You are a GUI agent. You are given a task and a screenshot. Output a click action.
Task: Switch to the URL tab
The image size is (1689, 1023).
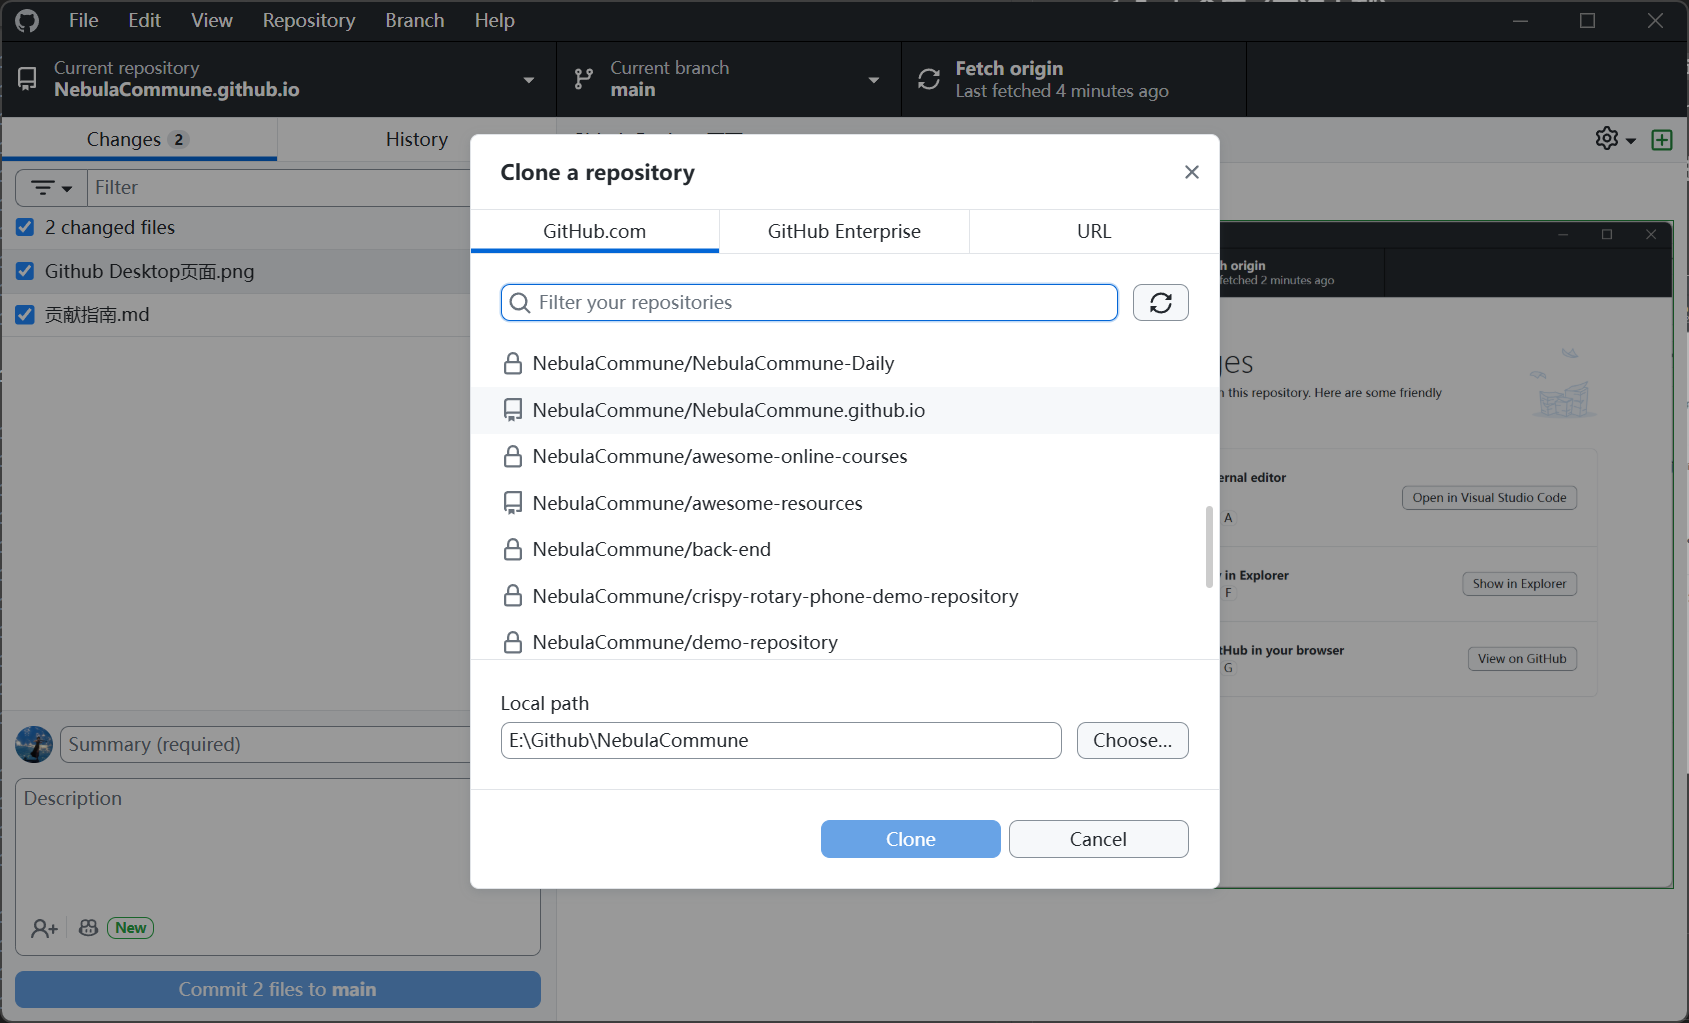coord(1093,231)
